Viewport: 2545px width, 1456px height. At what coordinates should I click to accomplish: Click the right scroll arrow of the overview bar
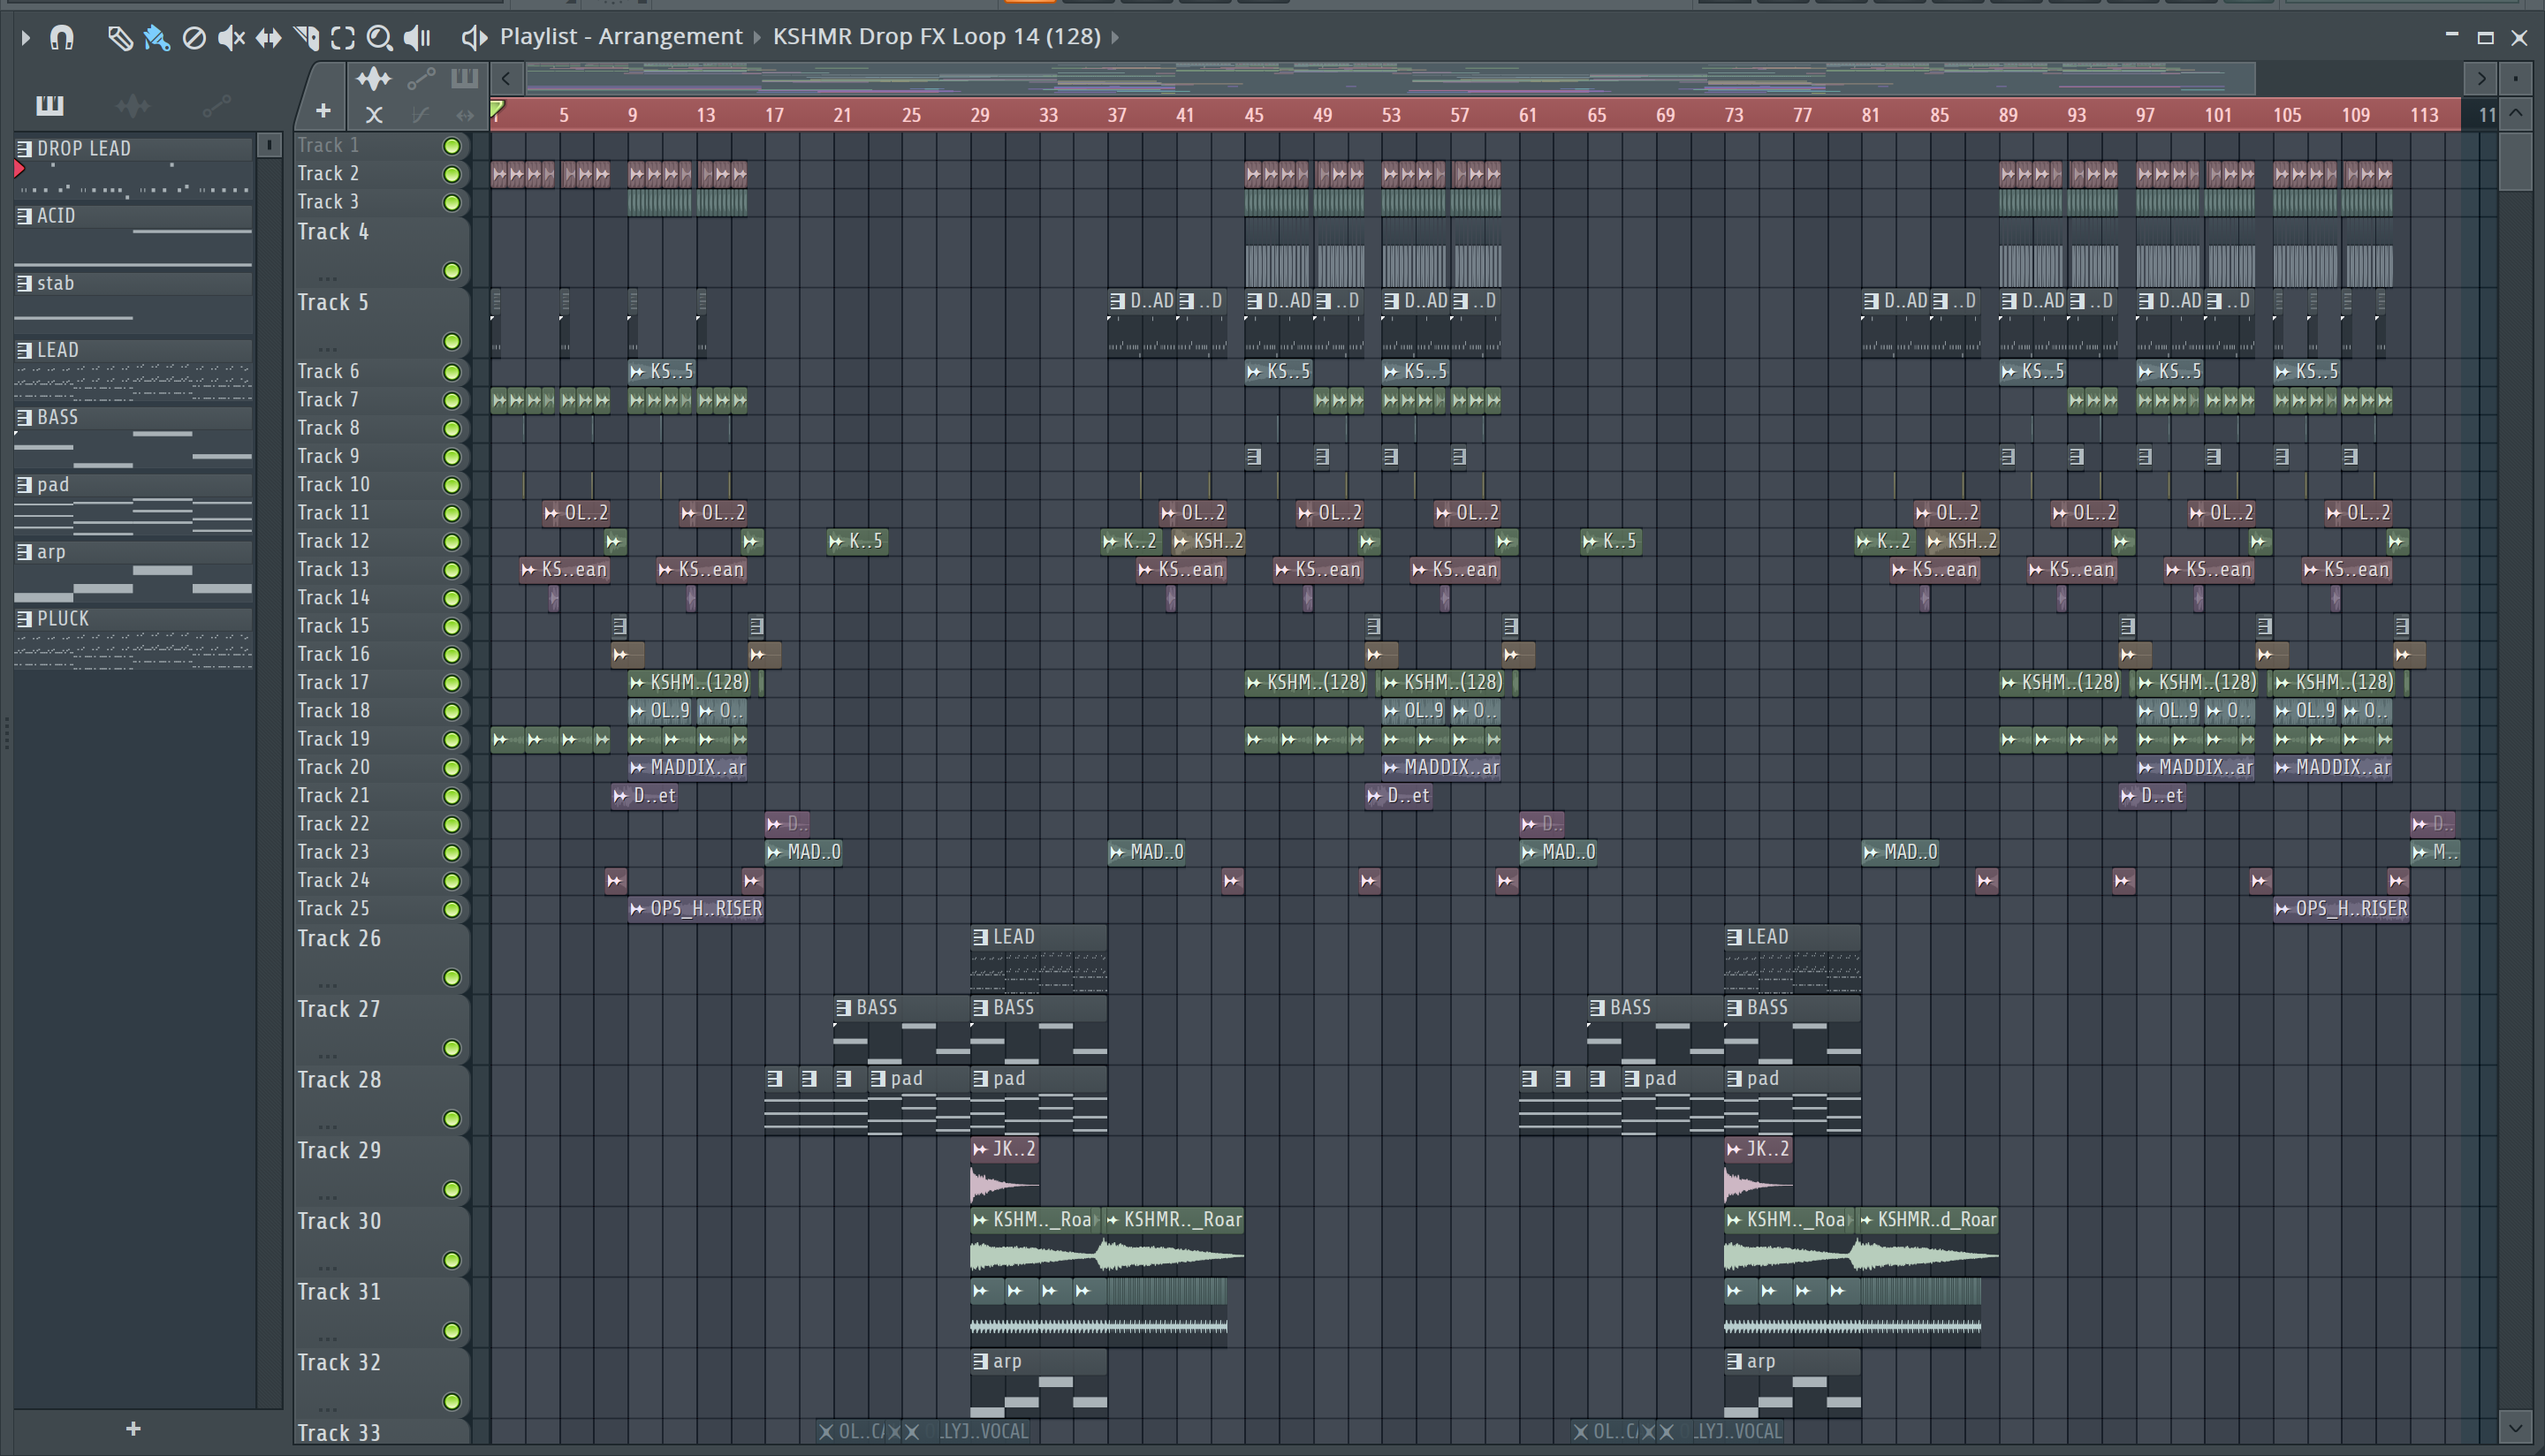pyautogui.click(x=2481, y=78)
